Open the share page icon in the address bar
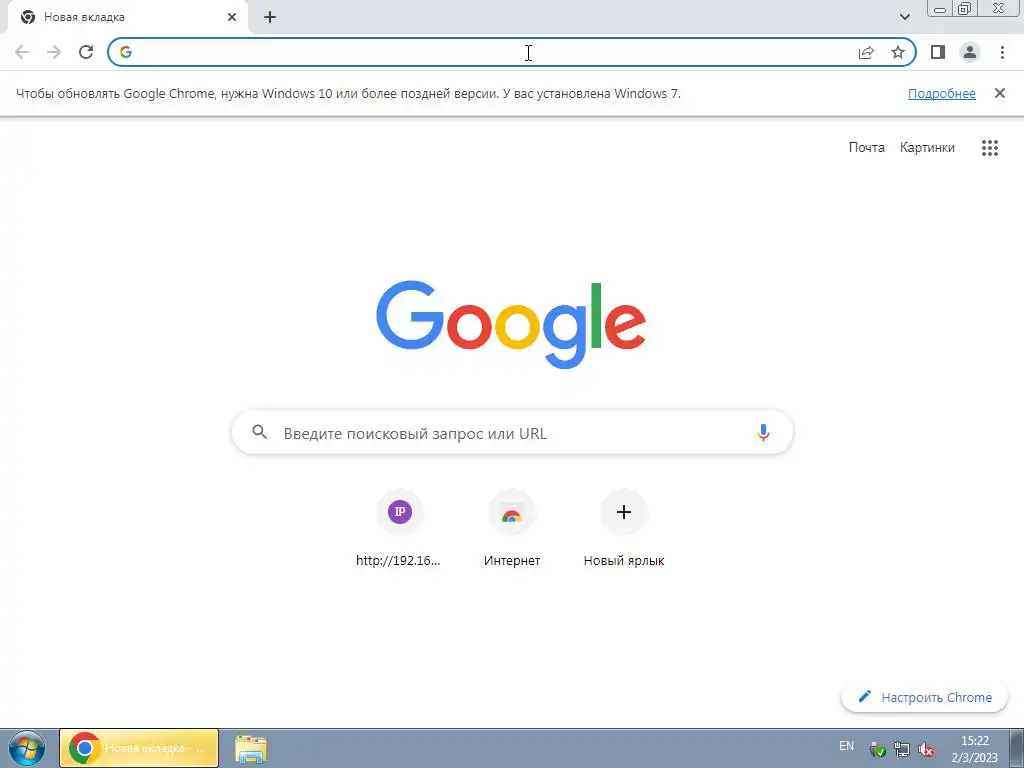 pyautogui.click(x=866, y=52)
